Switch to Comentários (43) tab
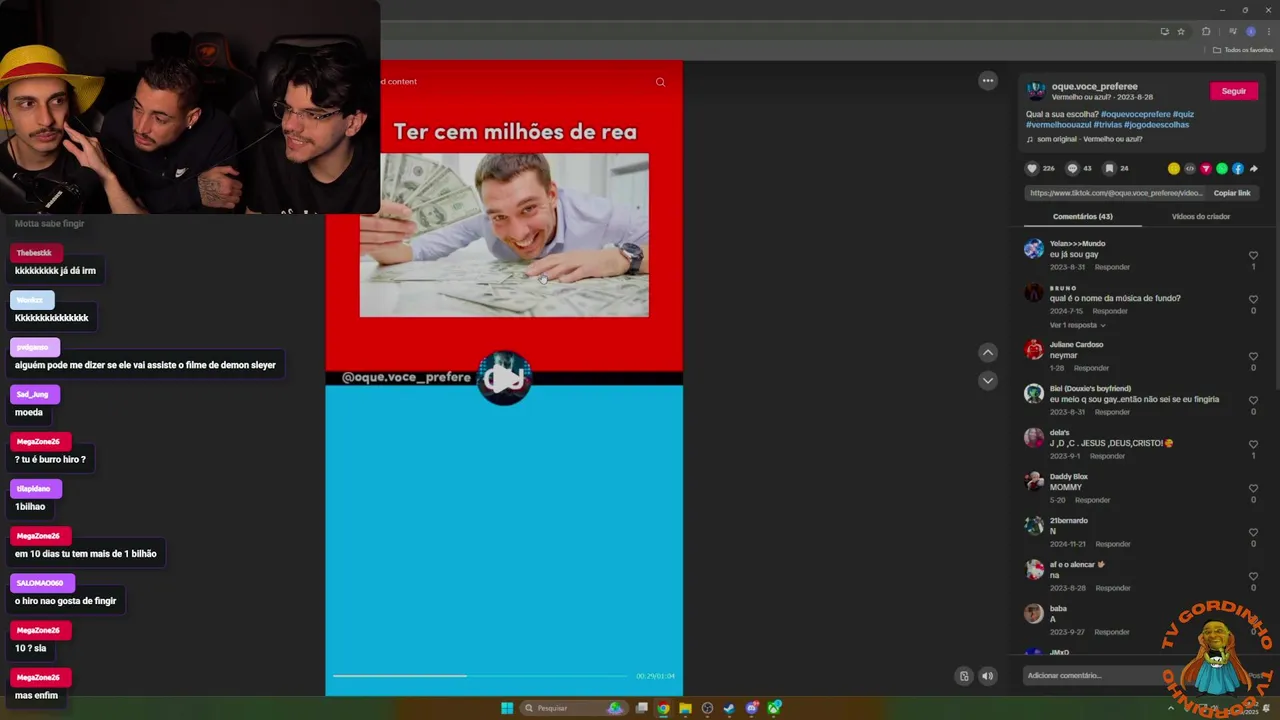Image resolution: width=1280 pixels, height=720 pixels. 1083,216
